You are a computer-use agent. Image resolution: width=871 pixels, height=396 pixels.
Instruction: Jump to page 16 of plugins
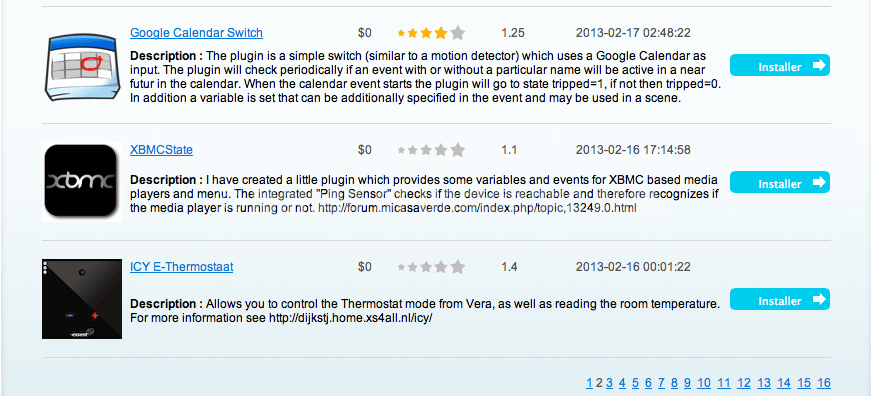[824, 383]
